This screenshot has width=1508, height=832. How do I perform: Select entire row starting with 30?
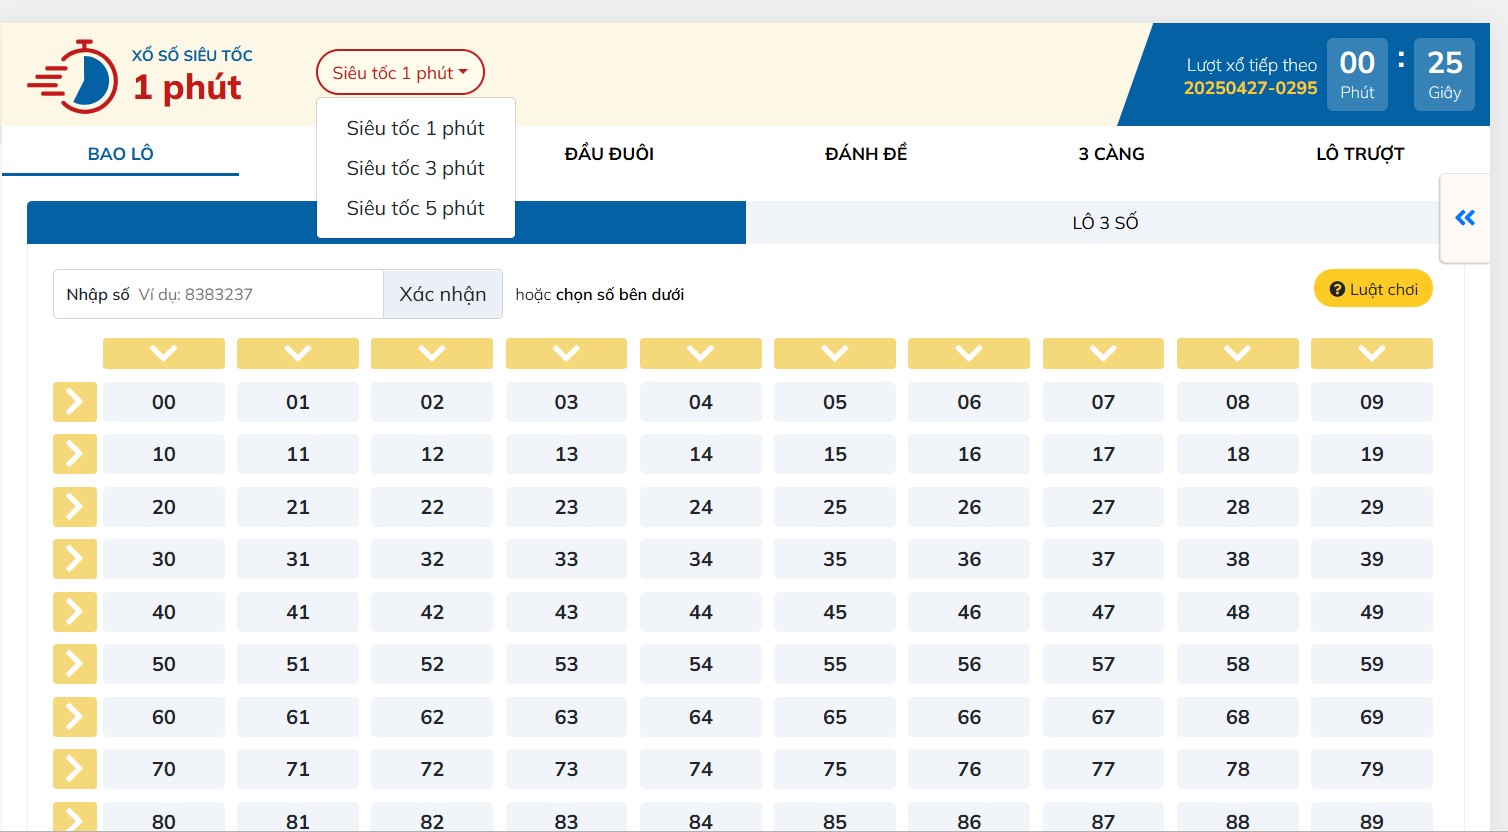(75, 559)
